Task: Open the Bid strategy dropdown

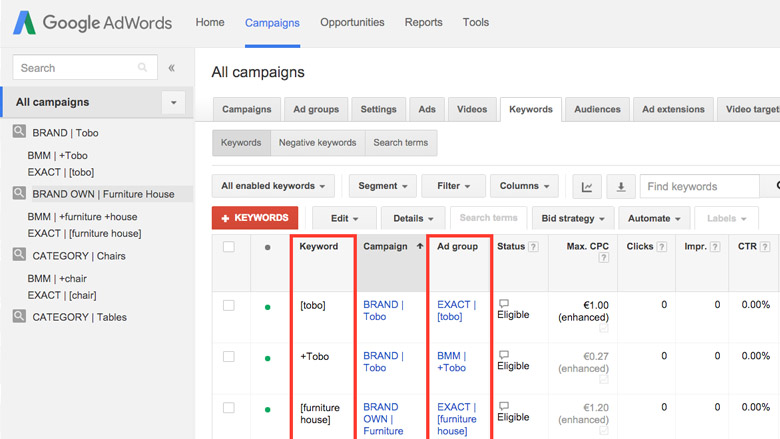Action: click(573, 218)
